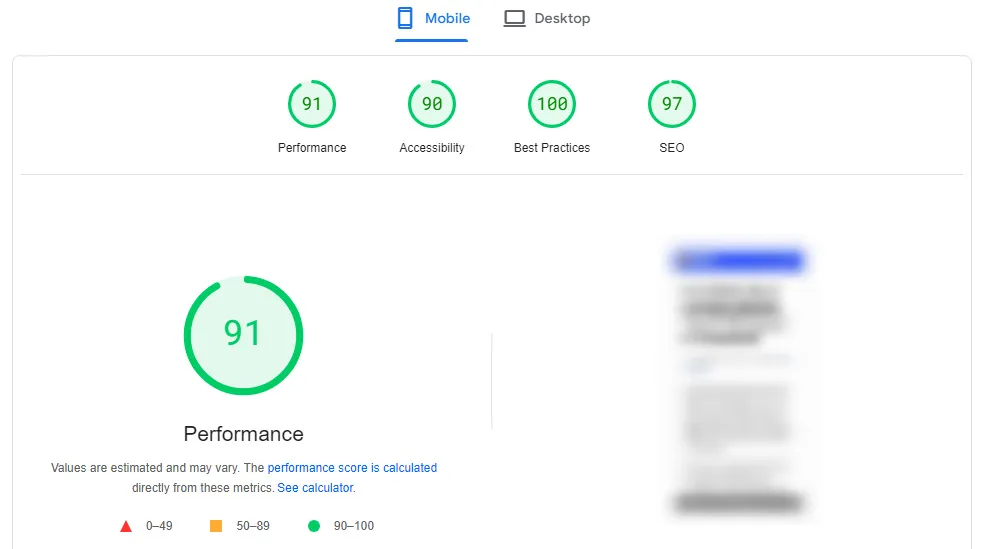Follow the 'See calculator' link

pos(315,488)
